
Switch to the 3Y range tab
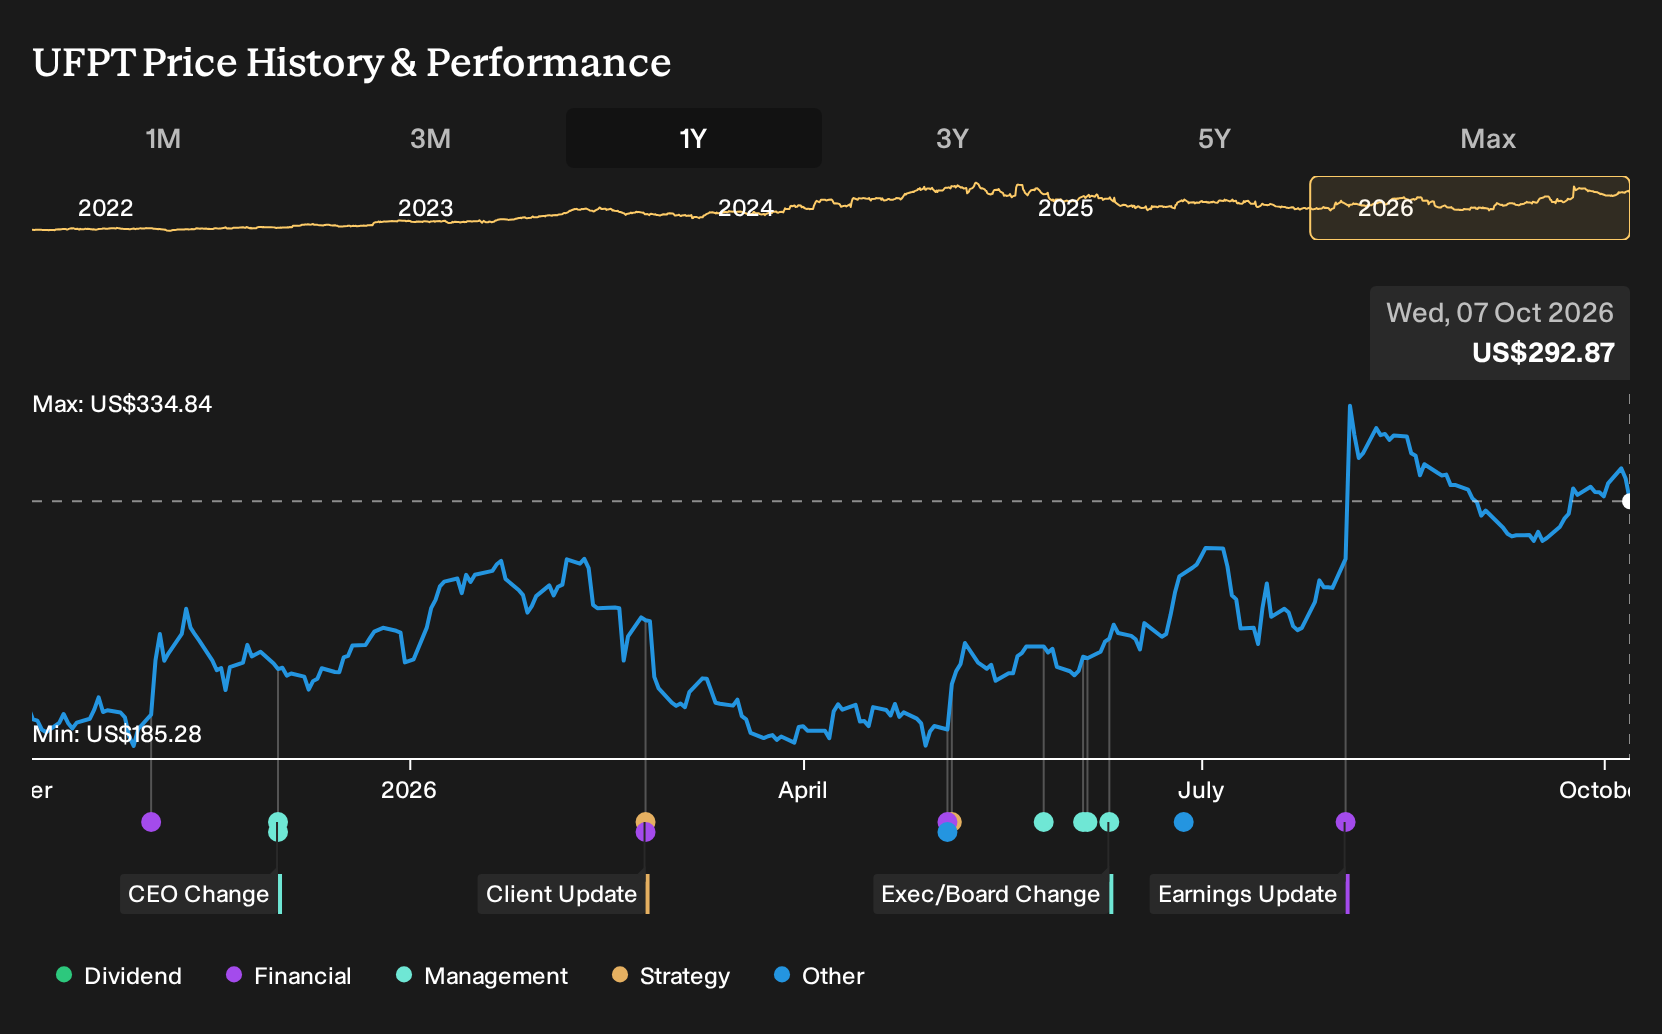(952, 138)
